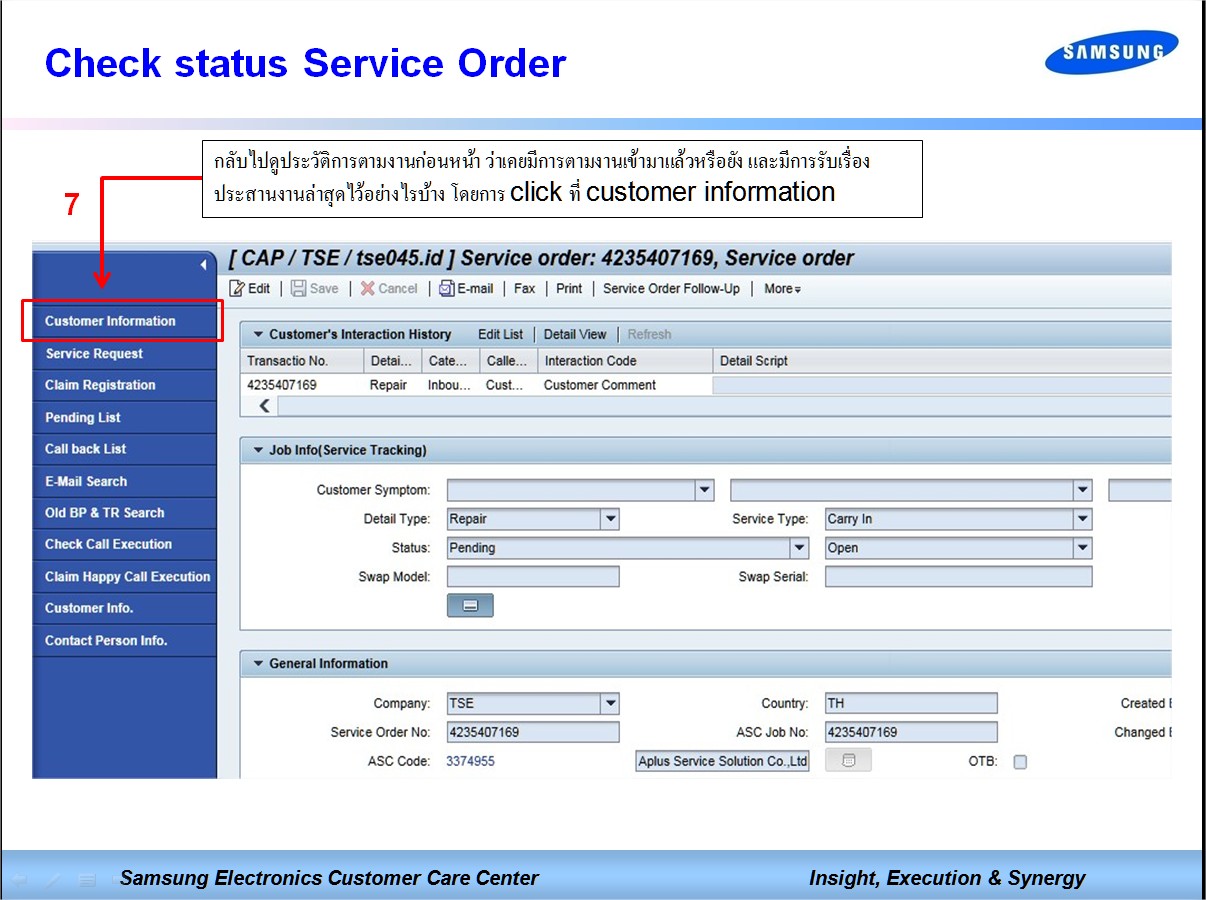Tick the OTB checkbox
Screen dimensions: 1206x900
coord(1020,762)
